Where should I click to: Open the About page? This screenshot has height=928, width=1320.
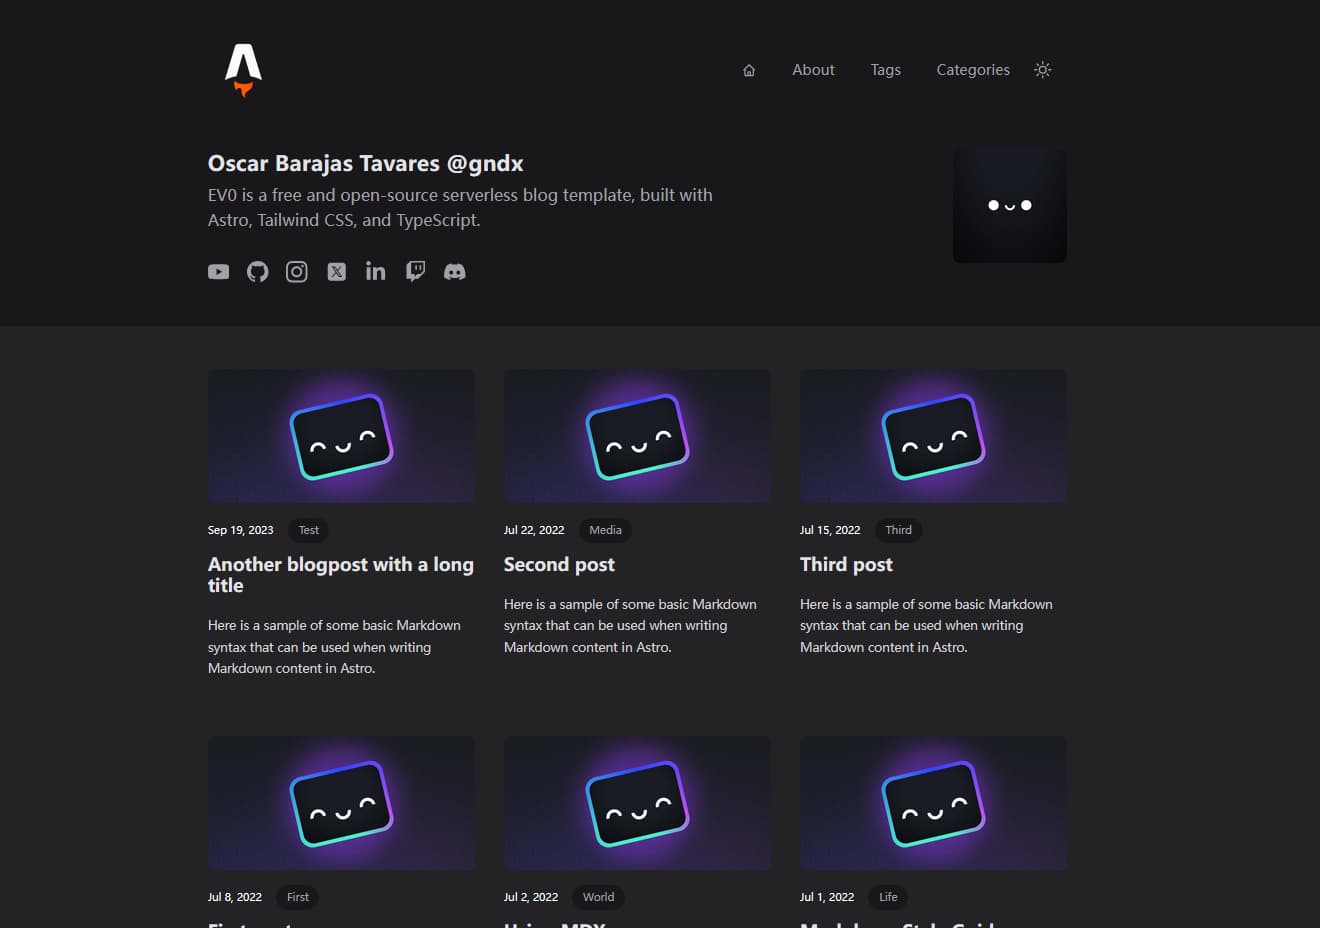(813, 70)
